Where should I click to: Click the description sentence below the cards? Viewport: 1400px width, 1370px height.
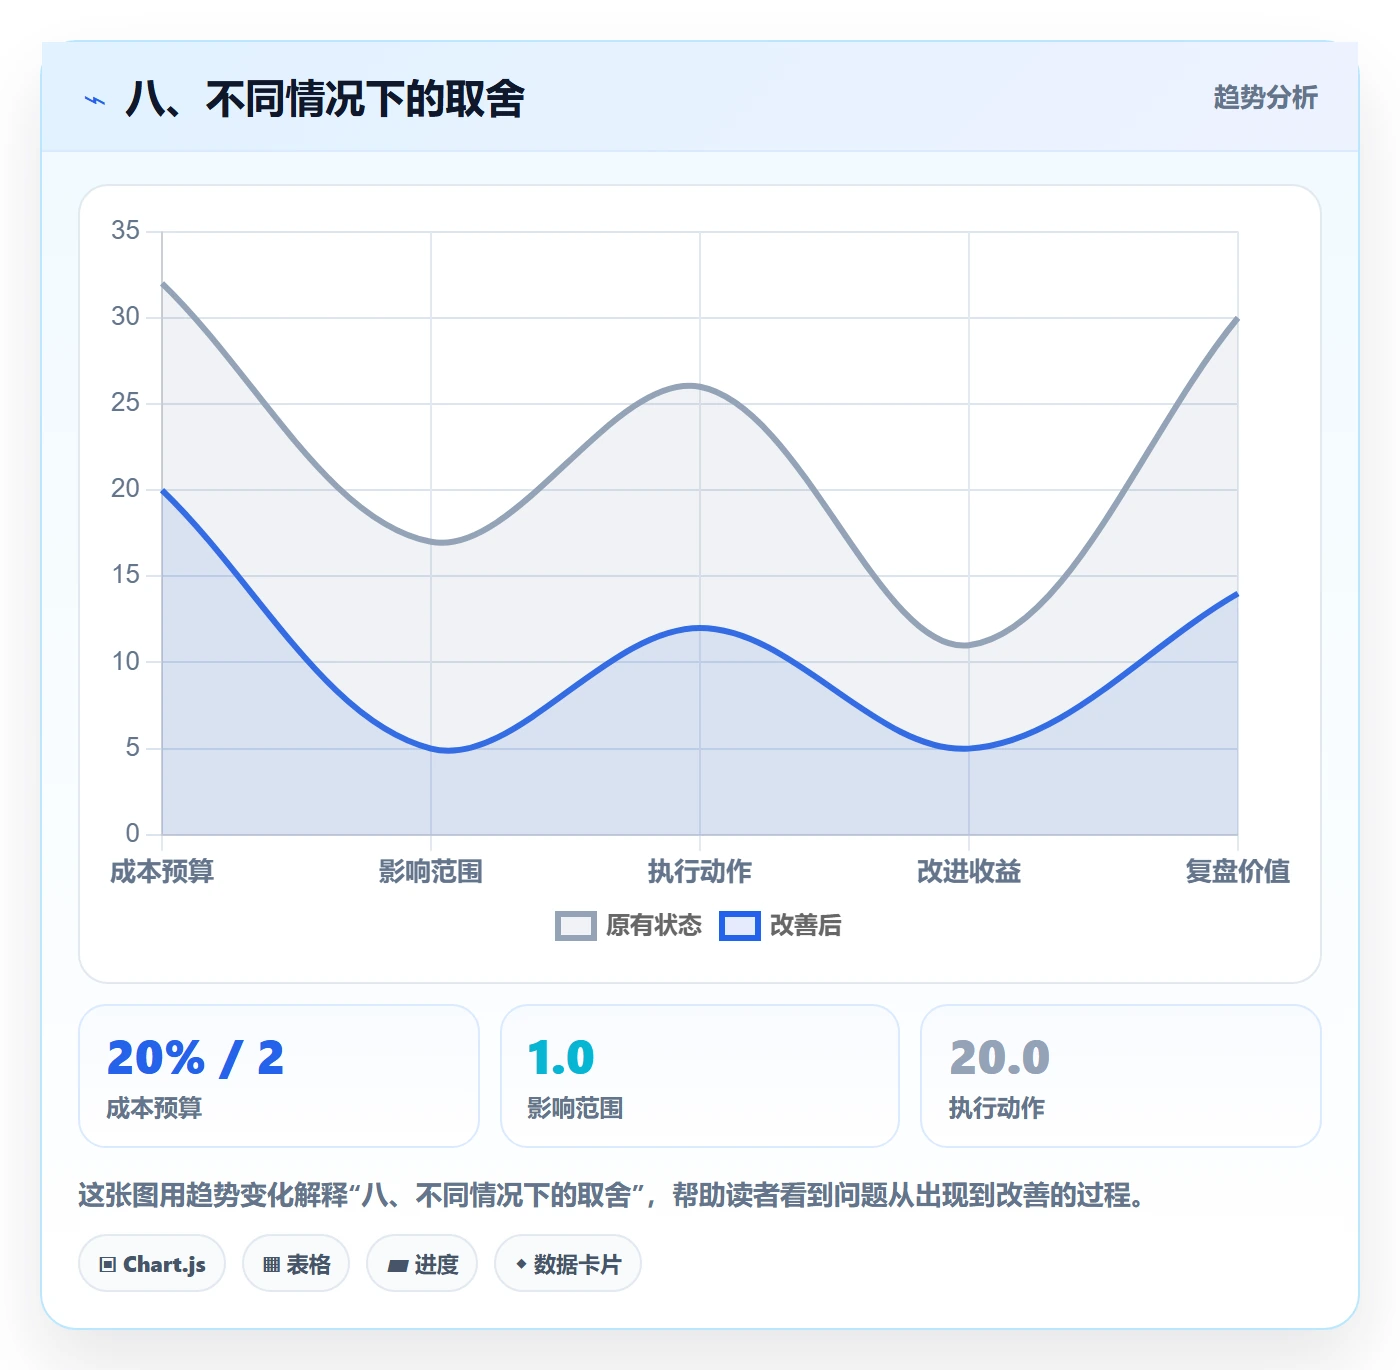click(x=612, y=1195)
